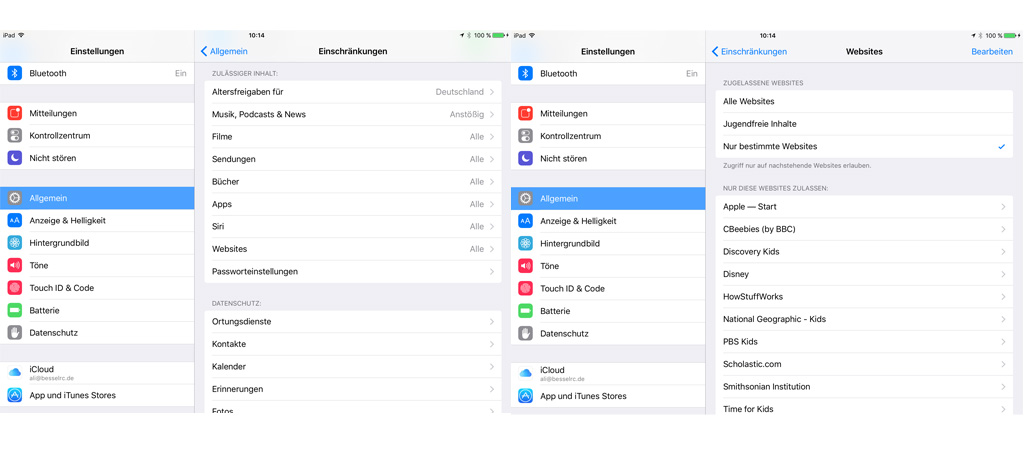
Task: Tap Wi-Fi indicator in right screenshot status bar
Action: click(532, 35)
